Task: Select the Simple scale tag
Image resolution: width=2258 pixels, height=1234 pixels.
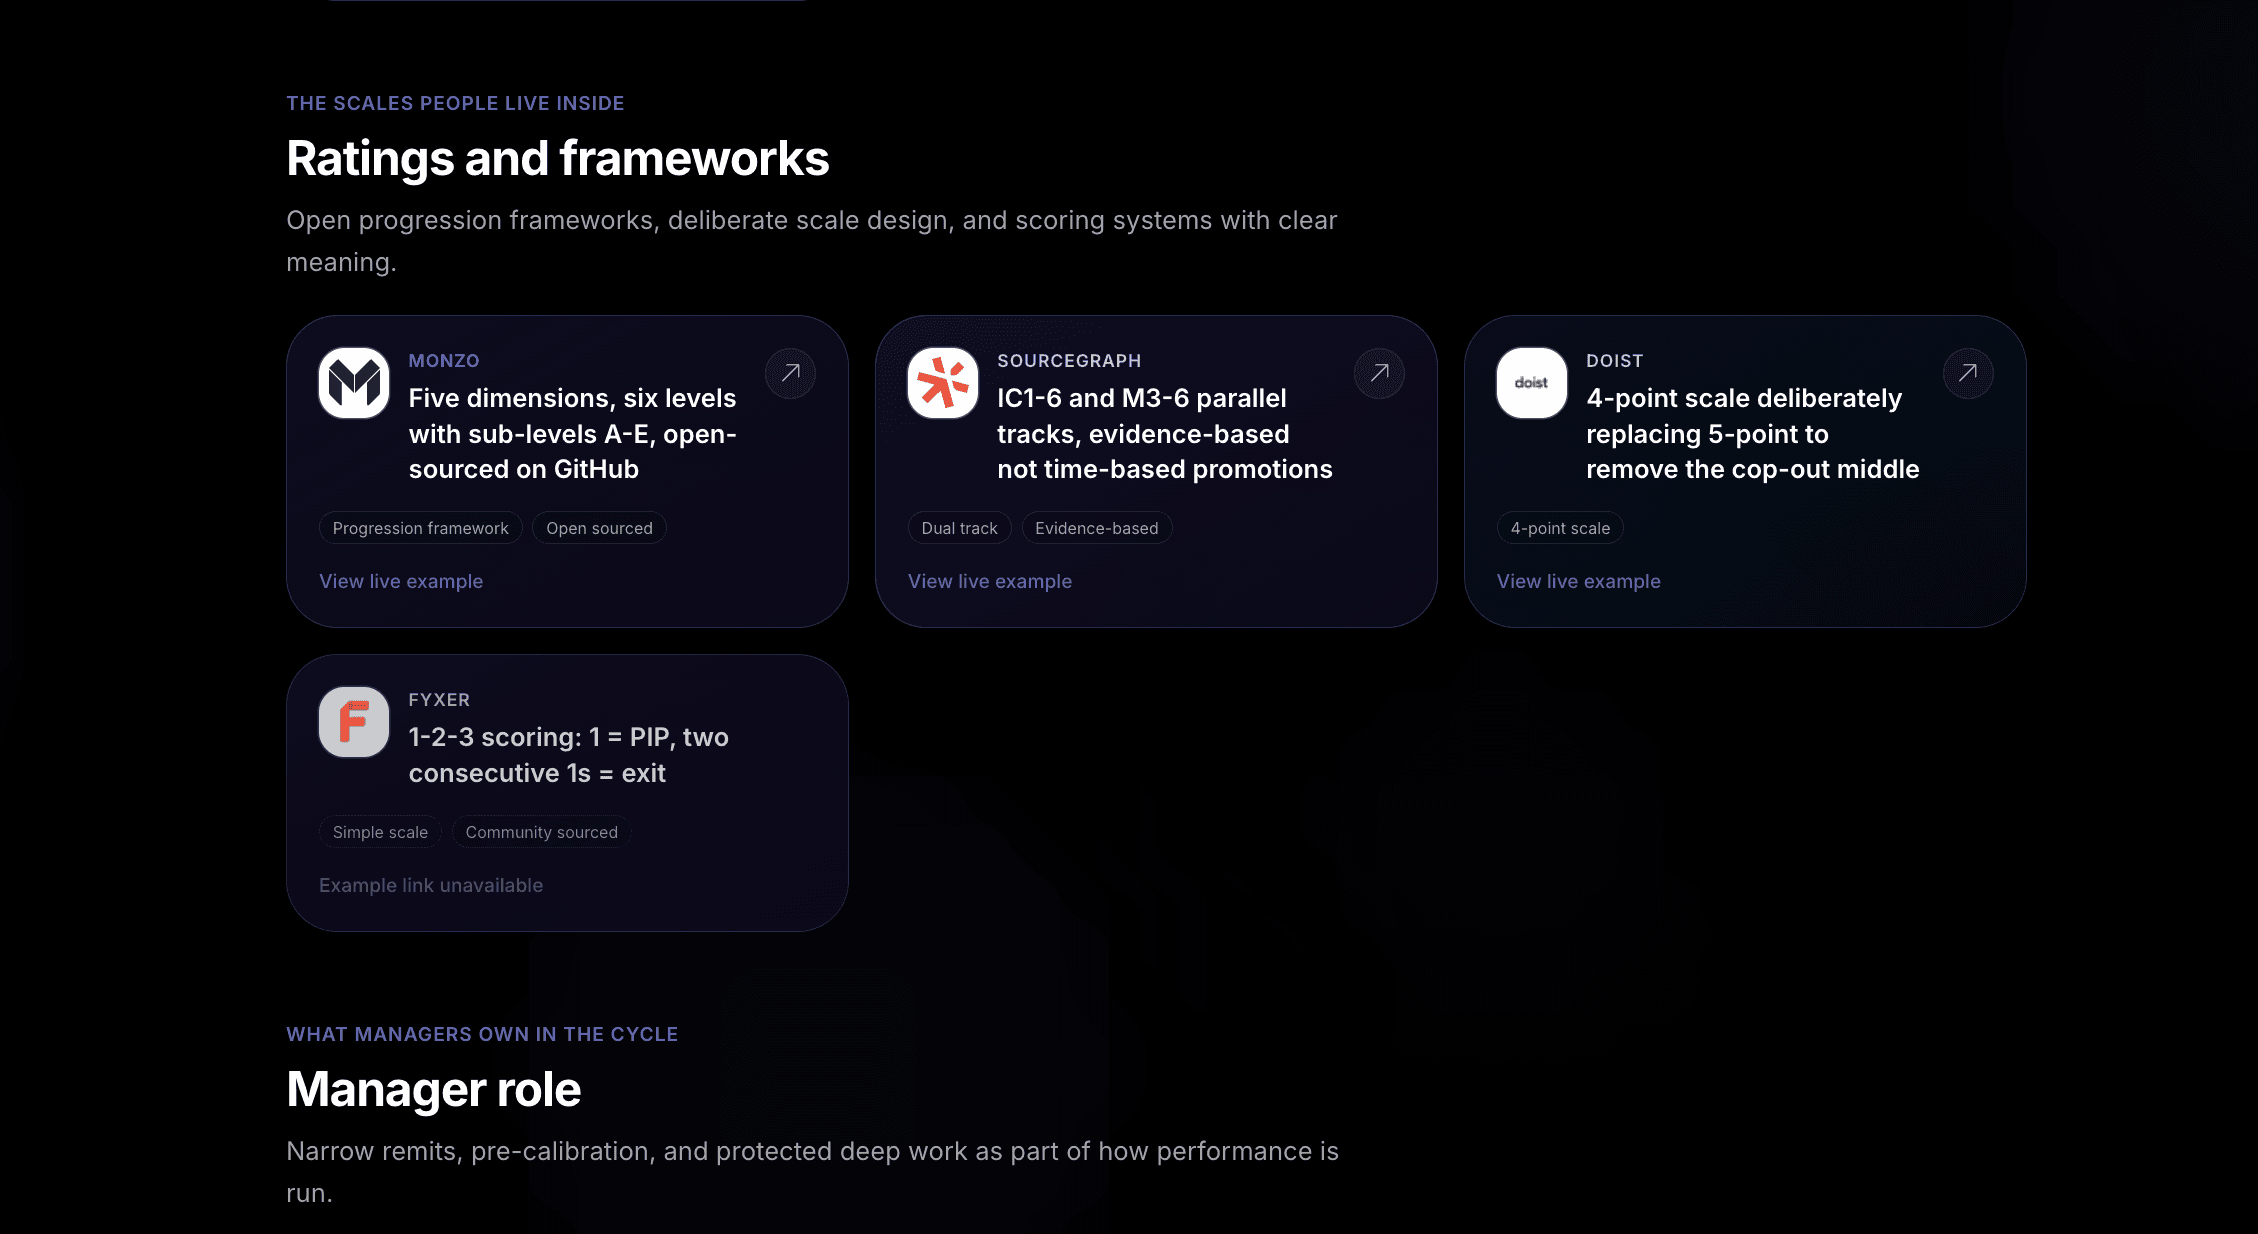Action: click(x=380, y=832)
